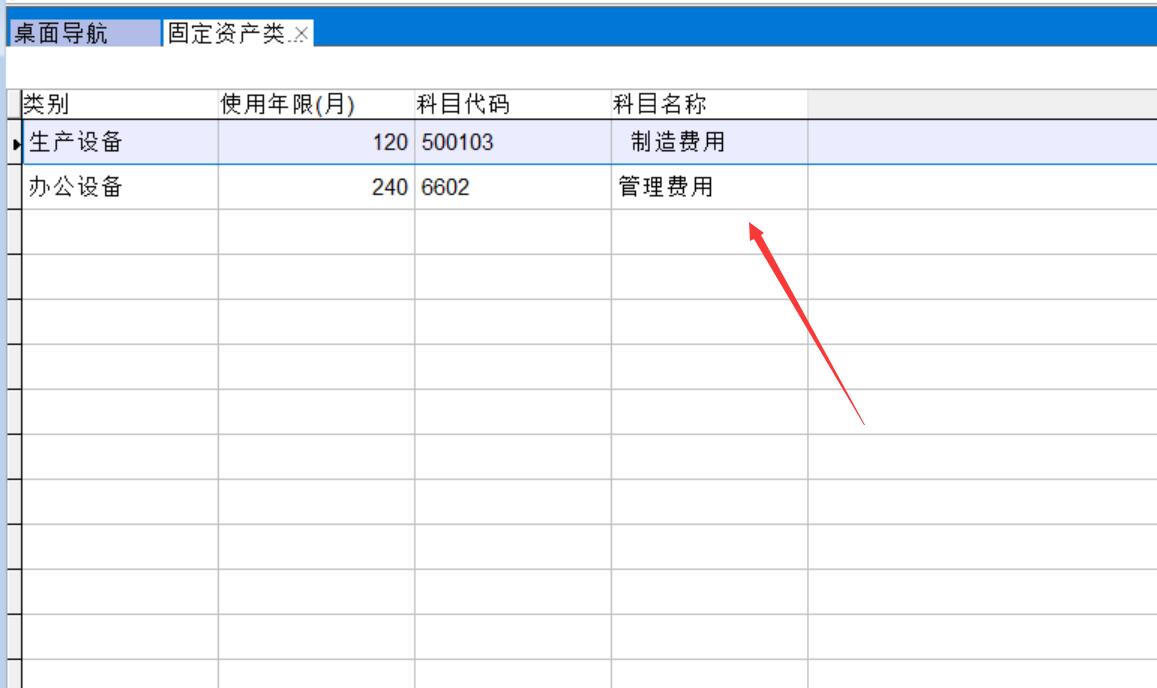Click the first empty 科目名称 cell below 管理费用
The height and width of the screenshot is (688, 1157).
[x=709, y=232]
